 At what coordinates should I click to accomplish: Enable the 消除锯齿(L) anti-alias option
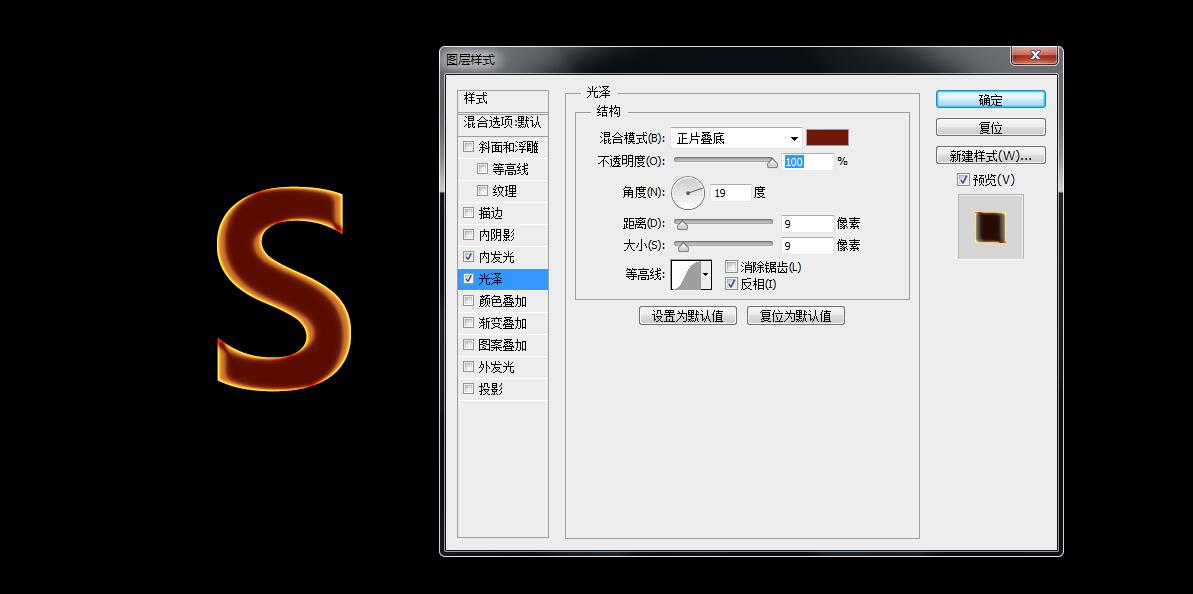[x=732, y=265]
